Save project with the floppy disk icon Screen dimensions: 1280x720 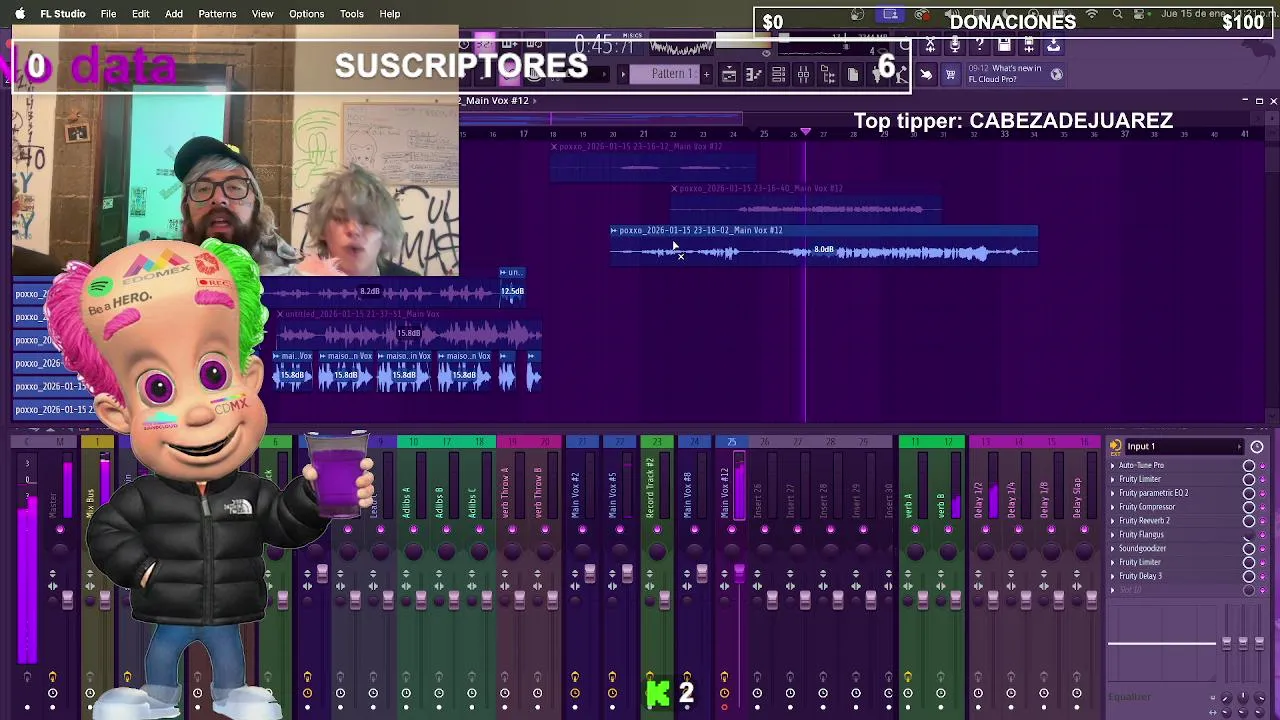[x=1004, y=45]
